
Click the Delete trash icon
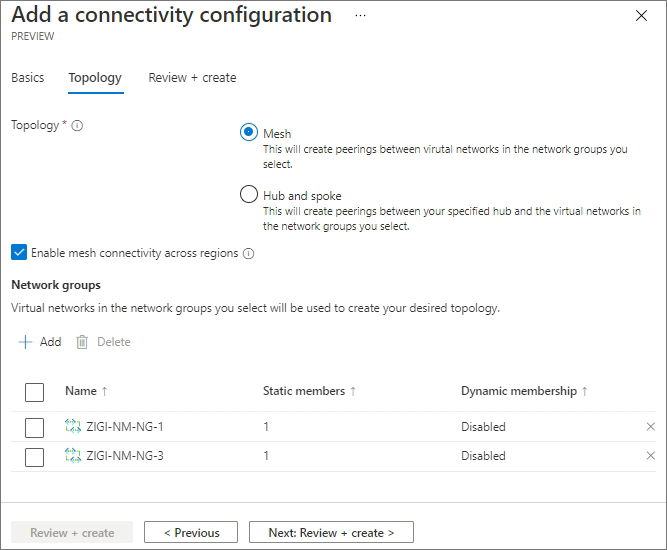pyautogui.click(x=83, y=342)
